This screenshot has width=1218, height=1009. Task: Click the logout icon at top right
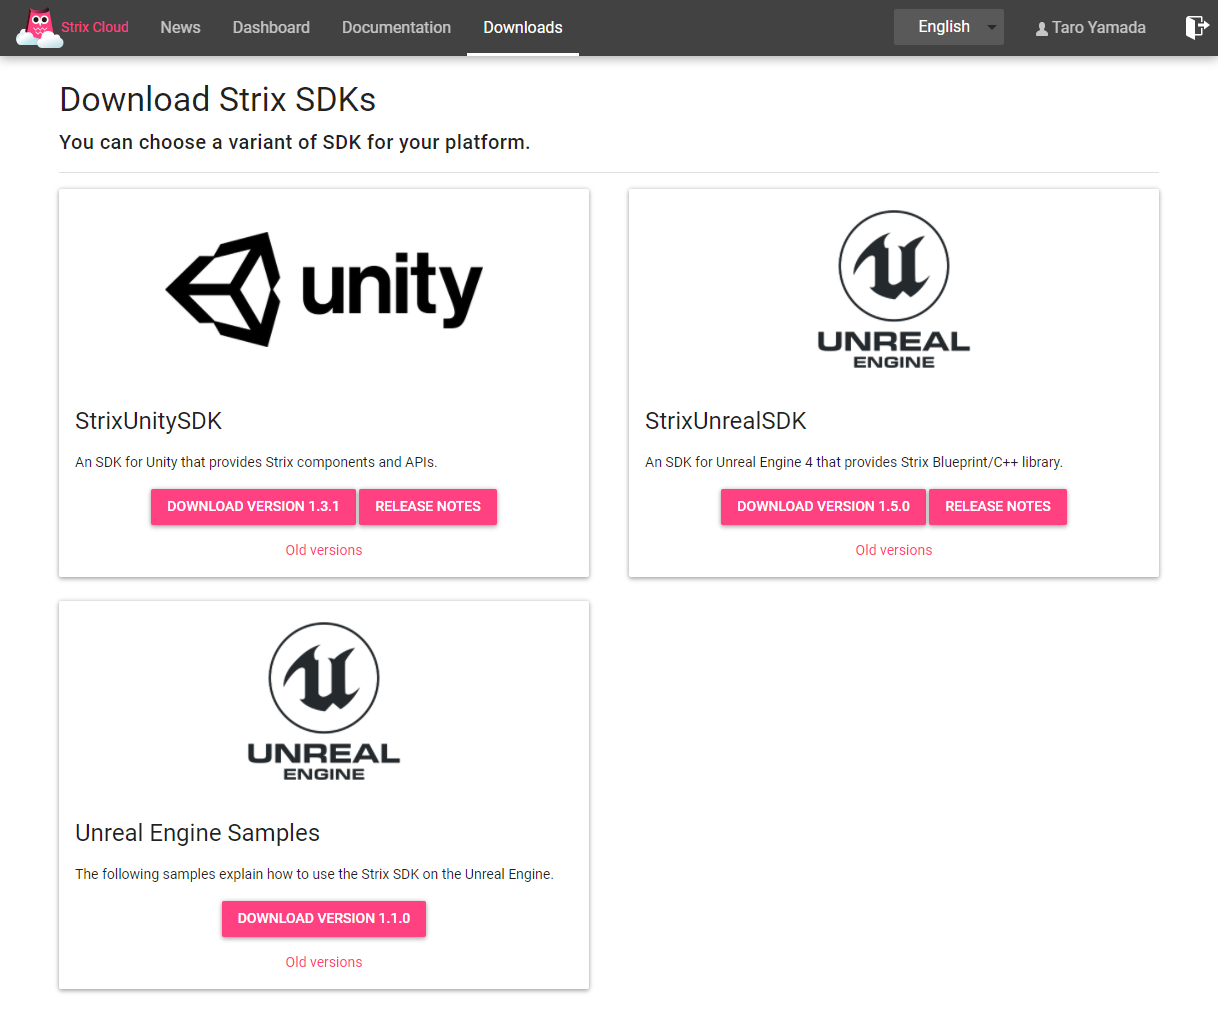1197,27
